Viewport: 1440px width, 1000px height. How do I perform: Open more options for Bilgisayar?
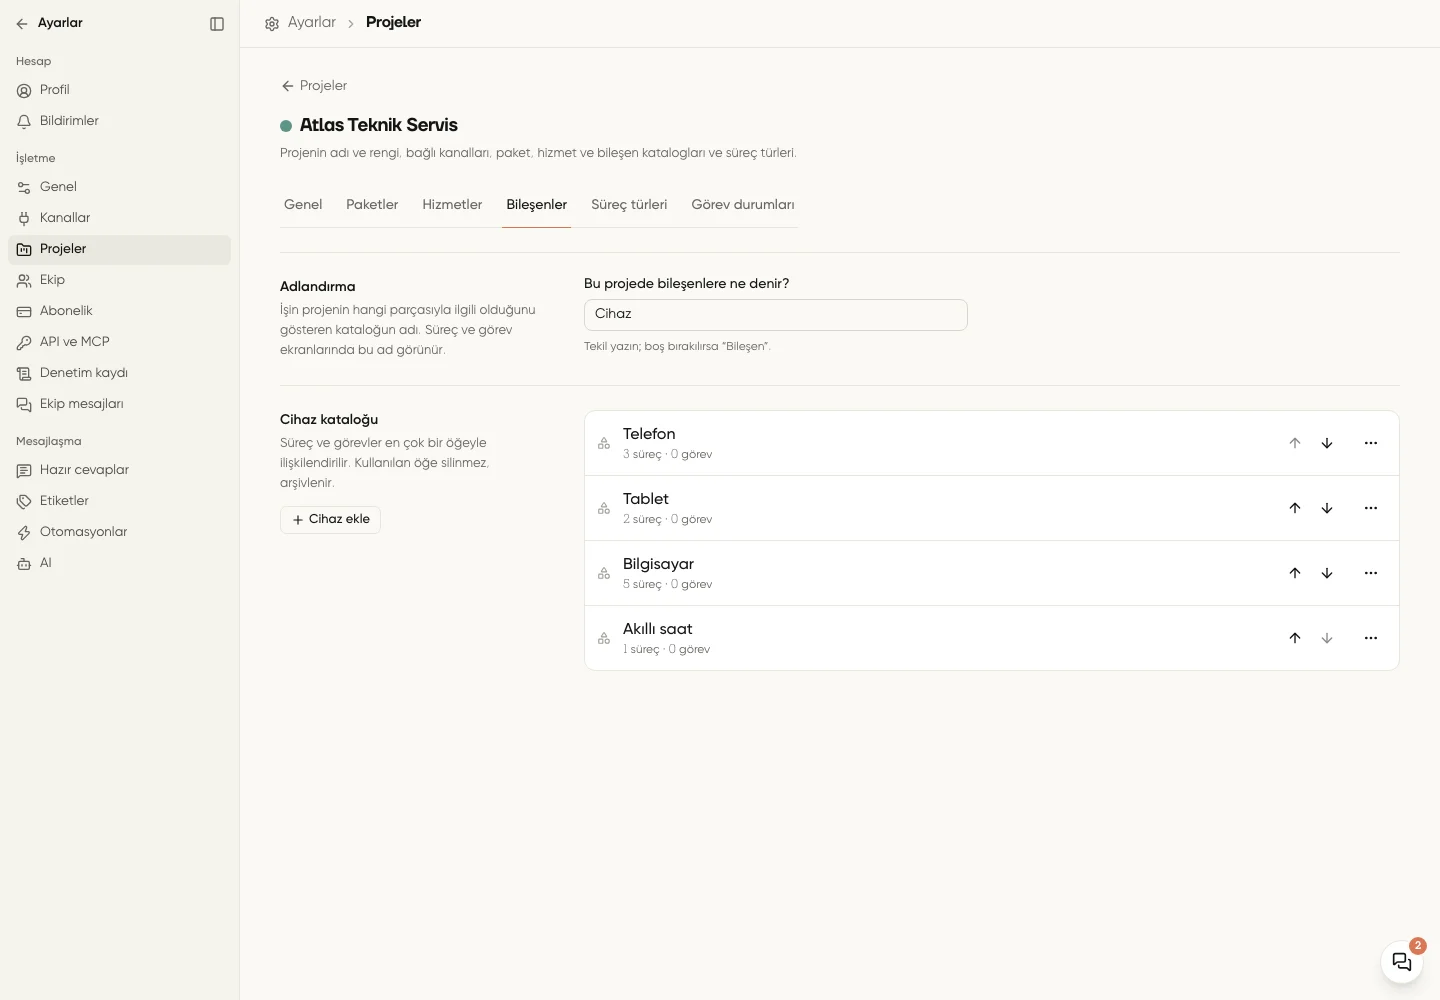[1371, 573]
